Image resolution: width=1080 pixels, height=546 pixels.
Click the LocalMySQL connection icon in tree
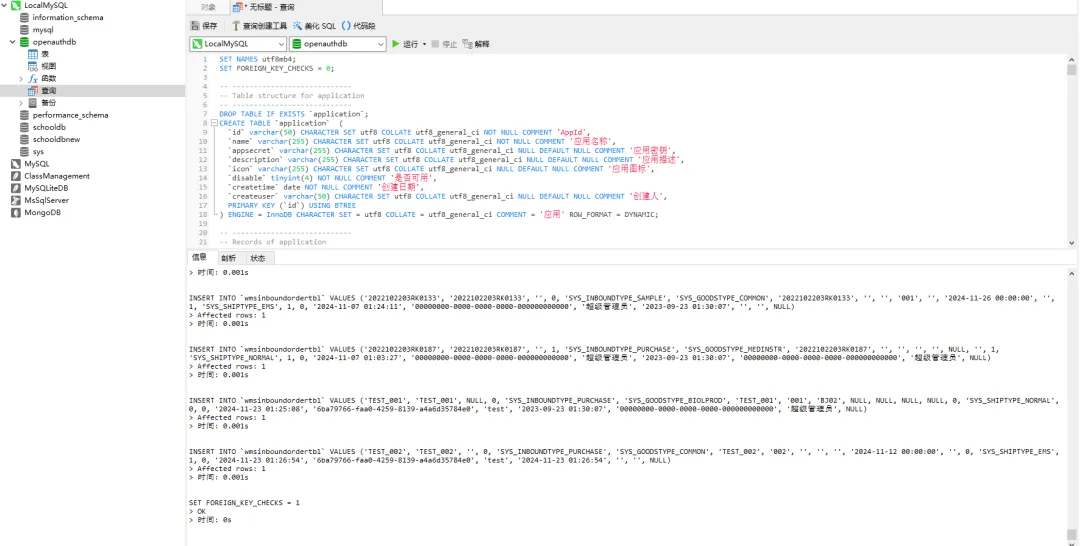[15, 5]
